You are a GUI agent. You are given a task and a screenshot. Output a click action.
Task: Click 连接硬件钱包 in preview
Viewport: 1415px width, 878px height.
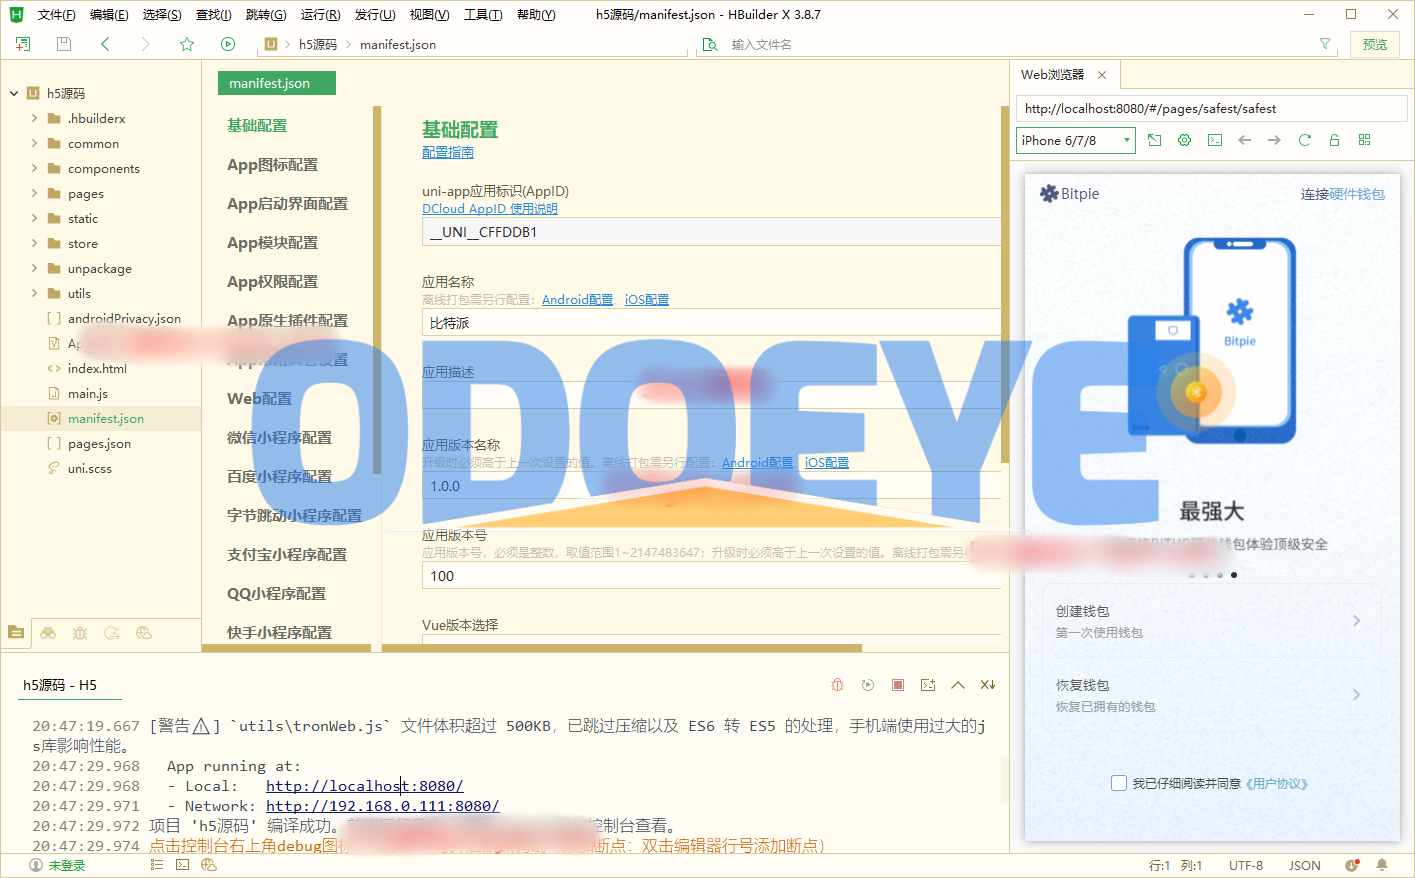(x=1343, y=194)
